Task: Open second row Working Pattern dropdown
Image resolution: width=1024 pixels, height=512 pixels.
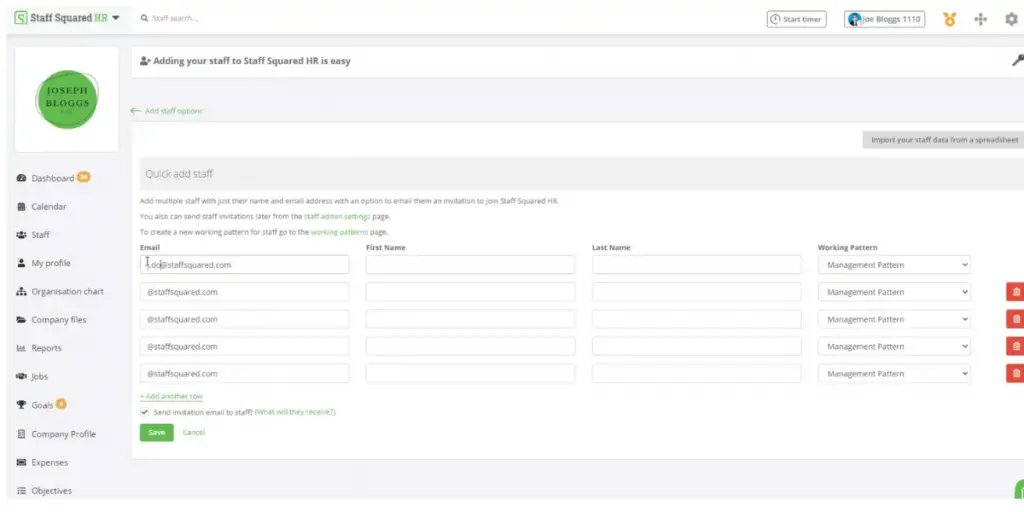Action: point(894,292)
